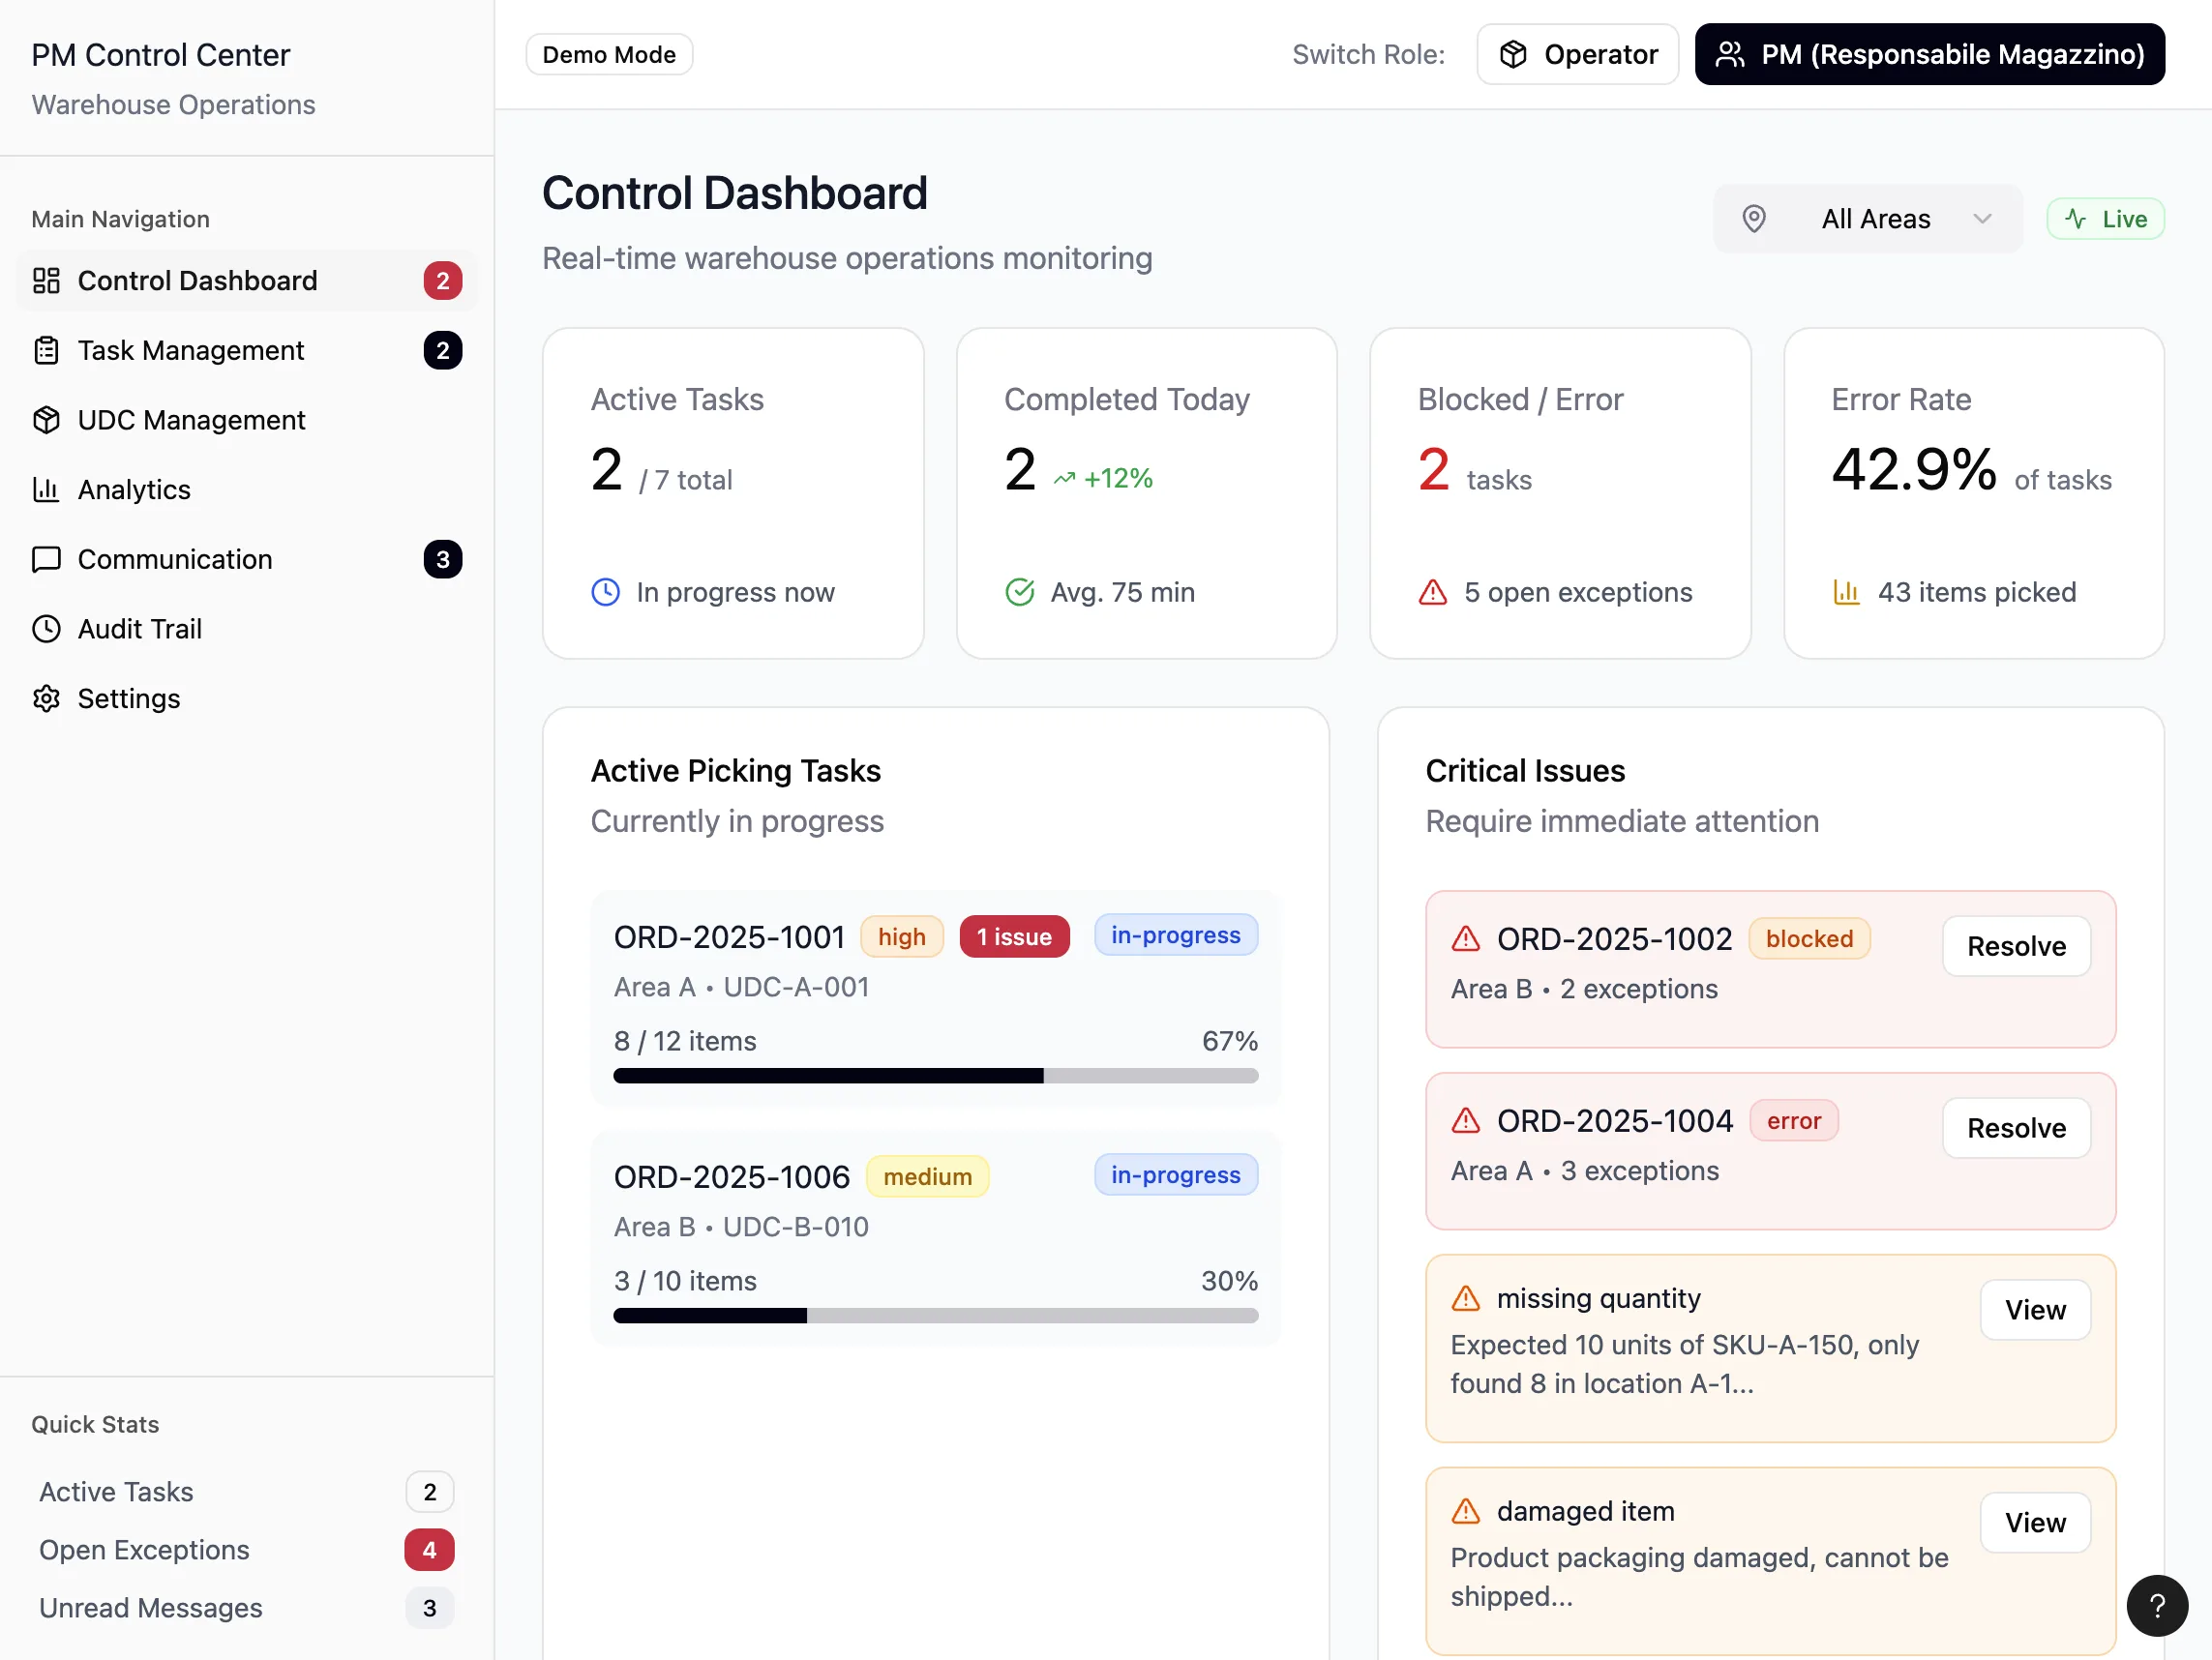The image size is (2212, 1660).
Task: Click the location pin in area selector
Action: click(x=1754, y=219)
